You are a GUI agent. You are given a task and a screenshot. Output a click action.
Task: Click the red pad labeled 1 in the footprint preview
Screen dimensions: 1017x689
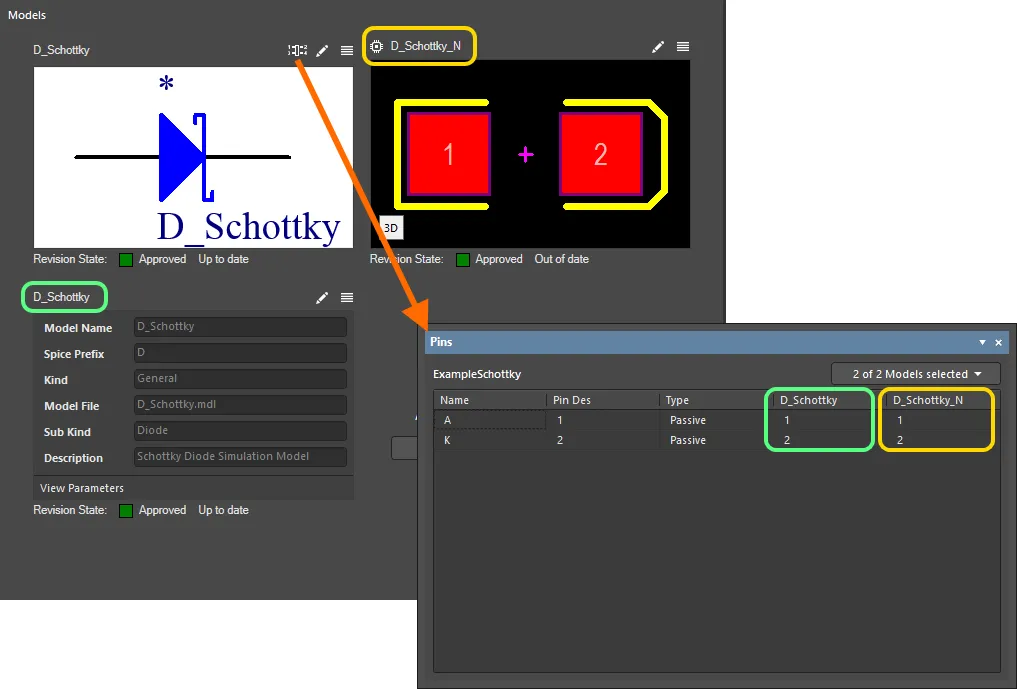[448, 155]
